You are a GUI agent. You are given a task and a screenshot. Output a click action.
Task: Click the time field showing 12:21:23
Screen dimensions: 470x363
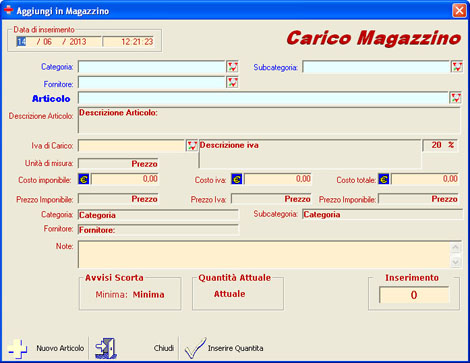click(129, 42)
